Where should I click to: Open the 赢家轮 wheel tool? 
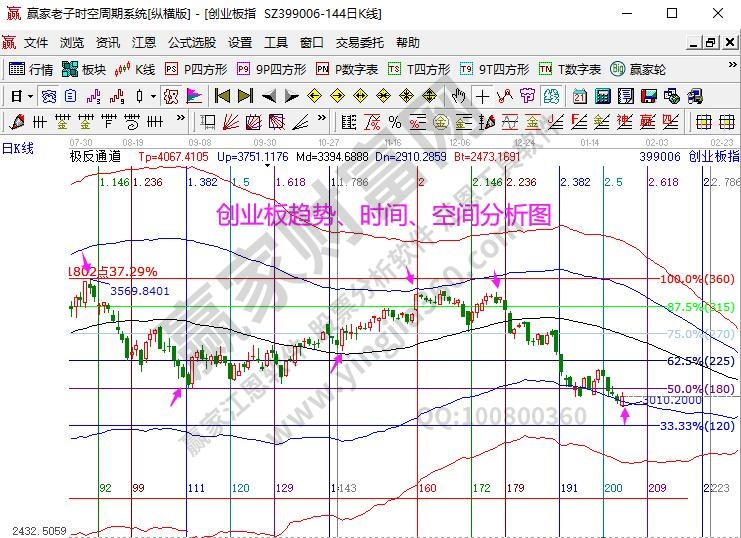click(638, 69)
